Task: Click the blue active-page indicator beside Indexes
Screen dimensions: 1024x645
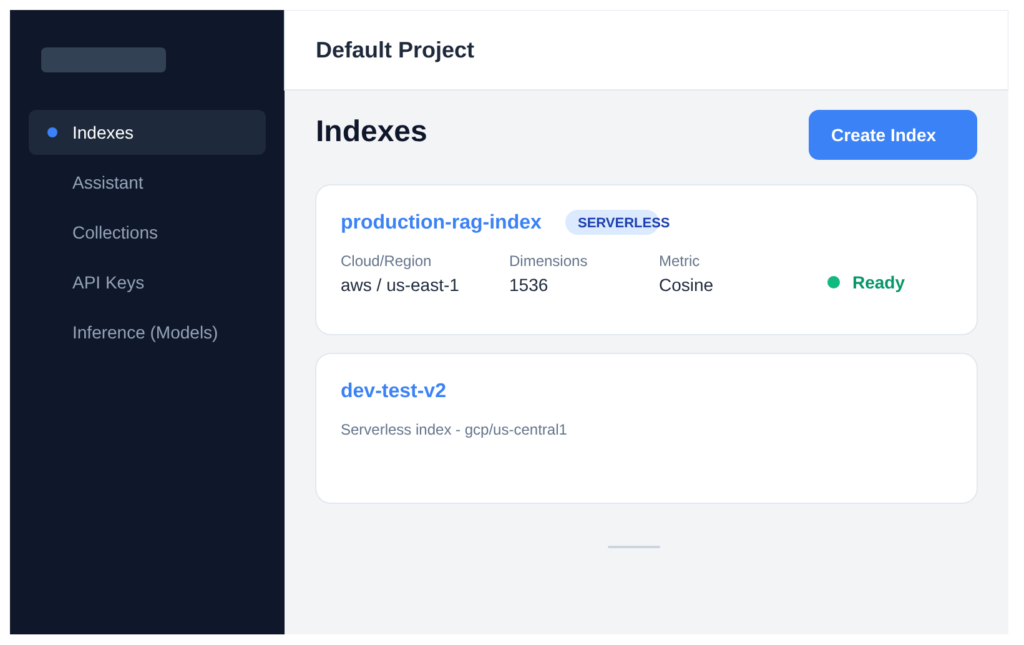Action: click(x=52, y=132)
